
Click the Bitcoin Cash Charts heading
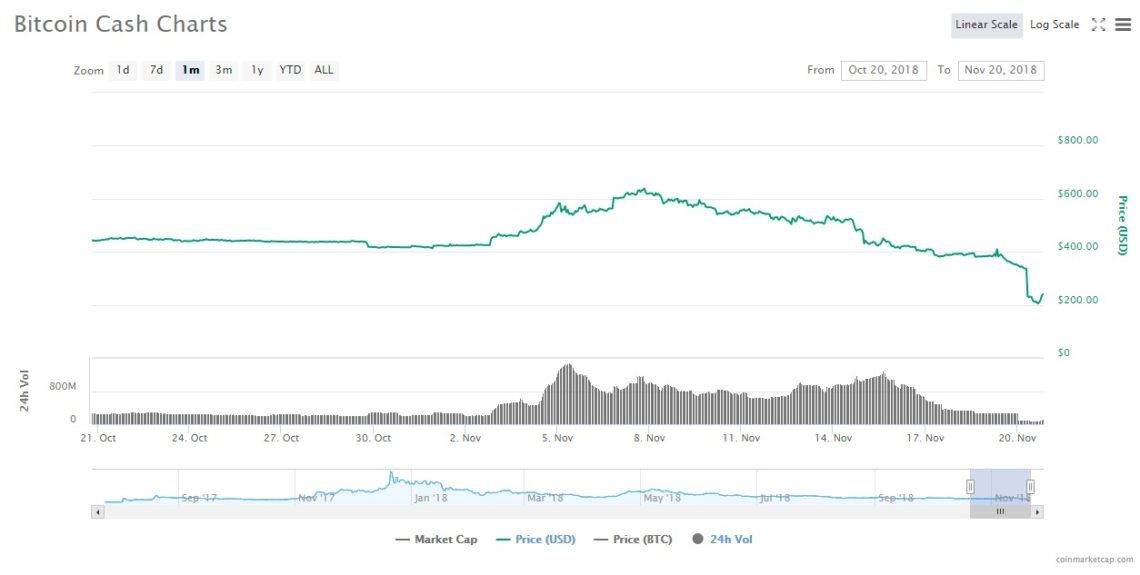[121, 24]
